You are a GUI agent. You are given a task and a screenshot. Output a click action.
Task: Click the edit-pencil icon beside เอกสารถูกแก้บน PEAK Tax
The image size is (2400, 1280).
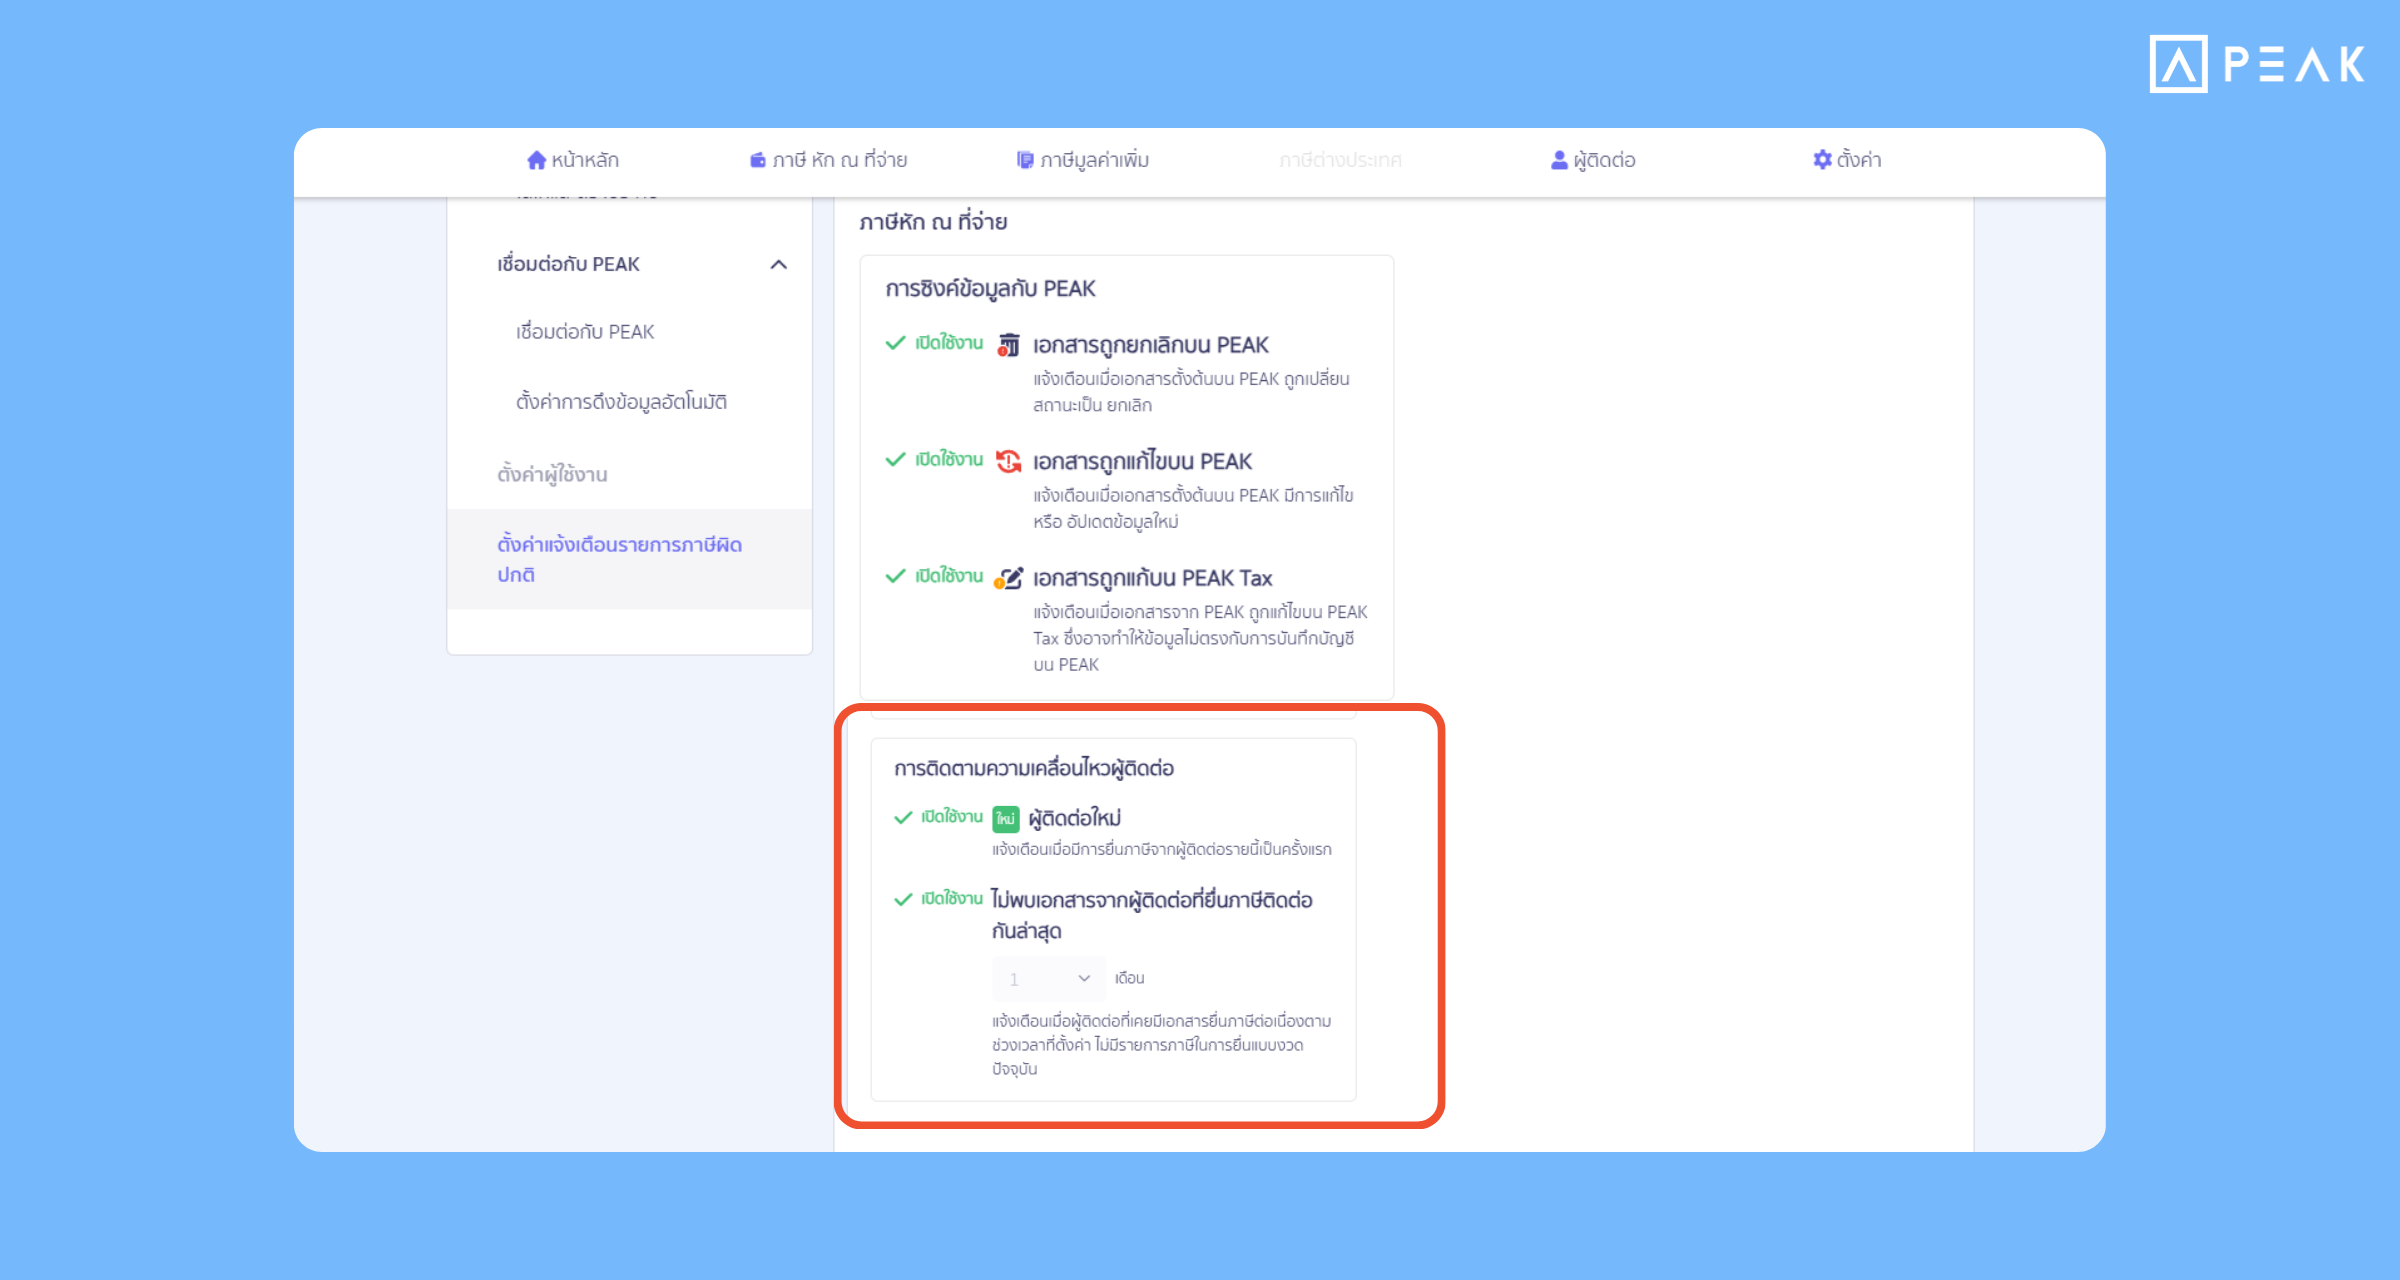pyautogui.click(x=1009, y=578)
